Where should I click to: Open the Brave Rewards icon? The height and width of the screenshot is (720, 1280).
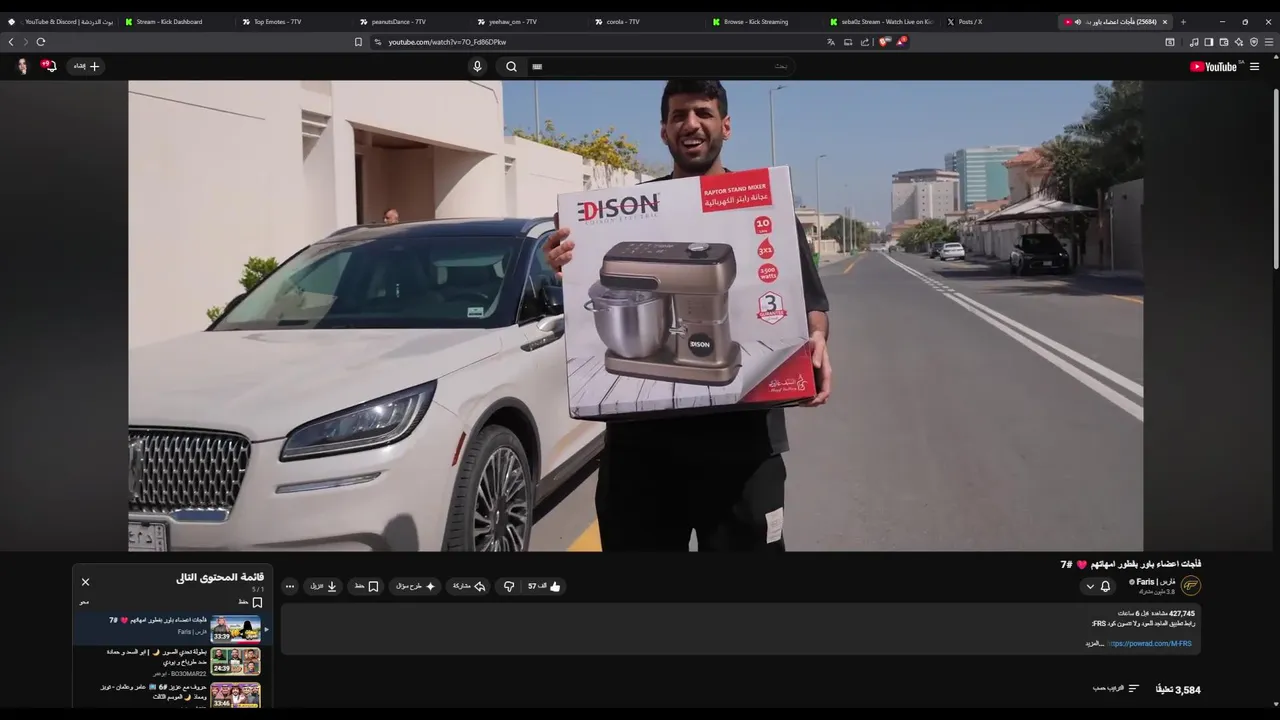900,42
